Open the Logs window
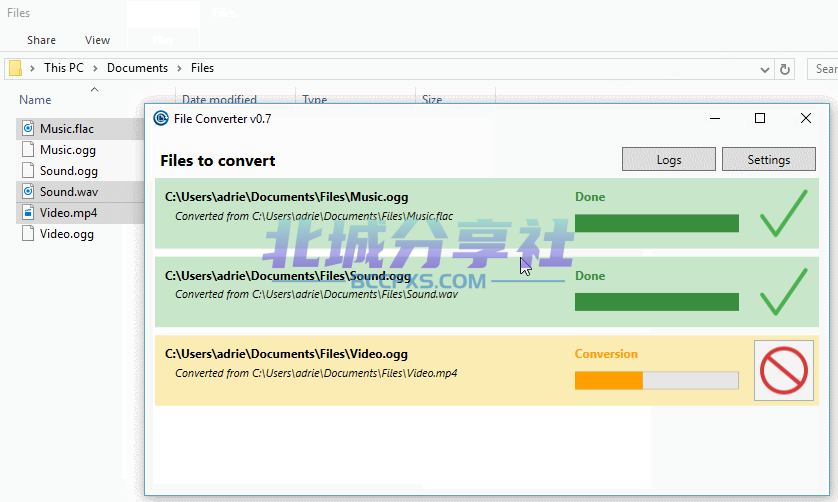The height and width of the screenshot is (502, 838). coord(669,159)
